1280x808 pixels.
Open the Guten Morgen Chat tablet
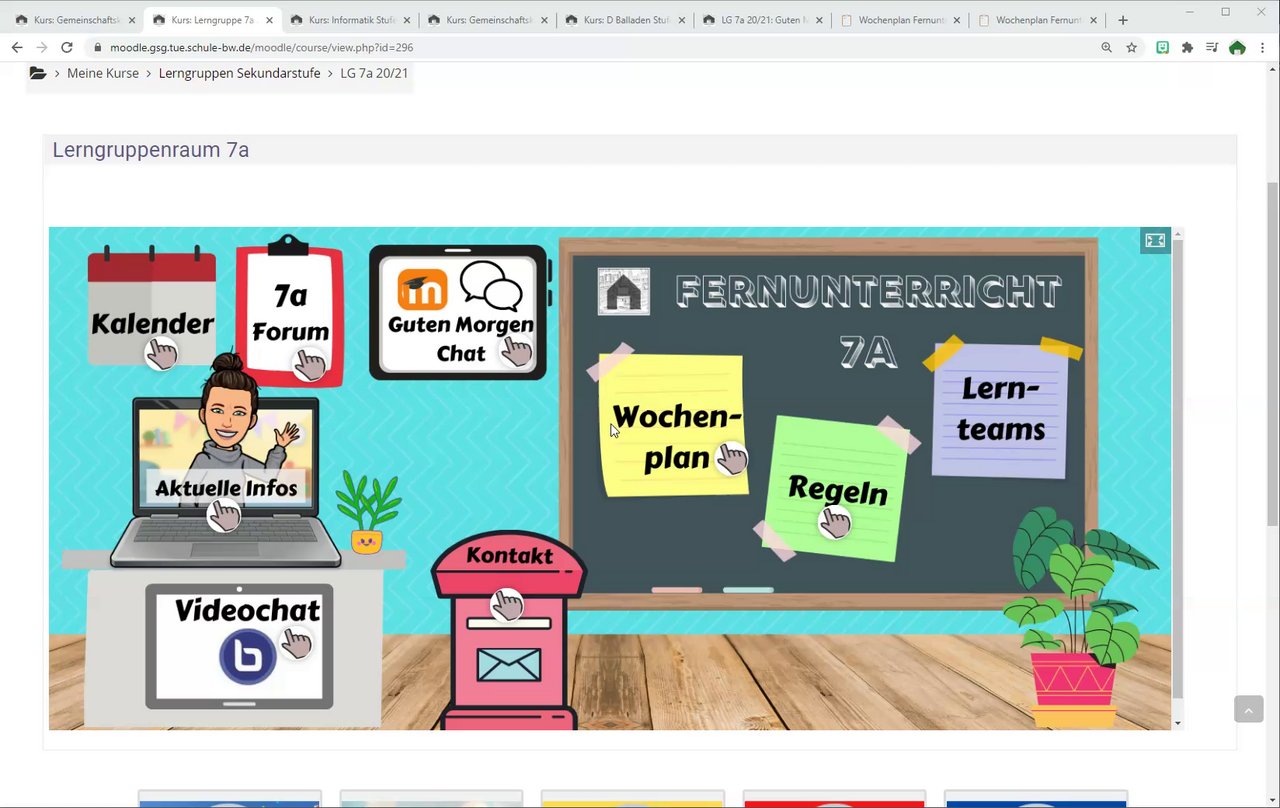coord(460,313)
